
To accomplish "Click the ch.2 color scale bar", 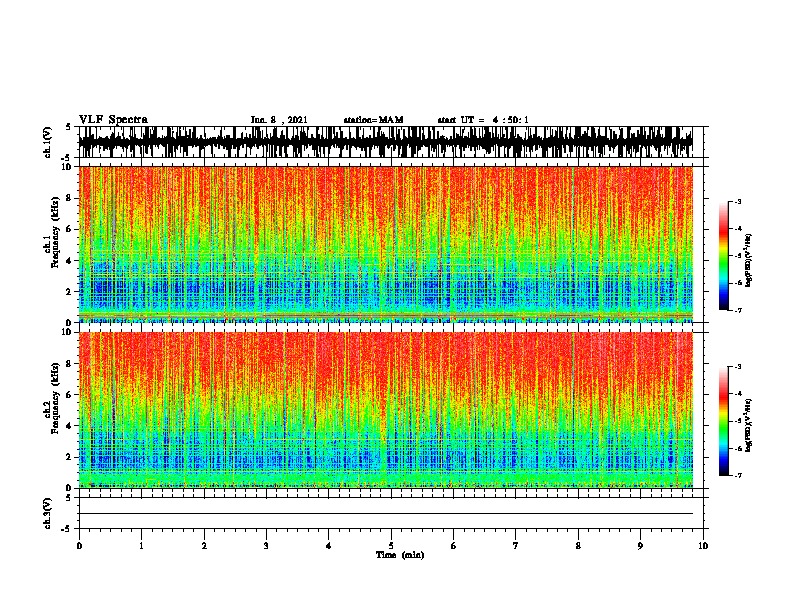I will click(x=724, y=421).
